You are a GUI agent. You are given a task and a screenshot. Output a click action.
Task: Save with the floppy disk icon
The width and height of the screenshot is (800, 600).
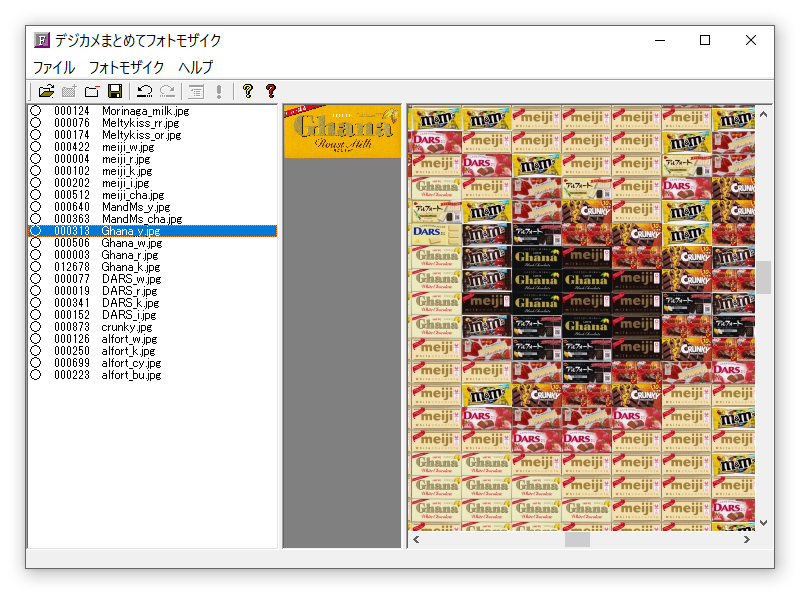[x=115, y=91]
